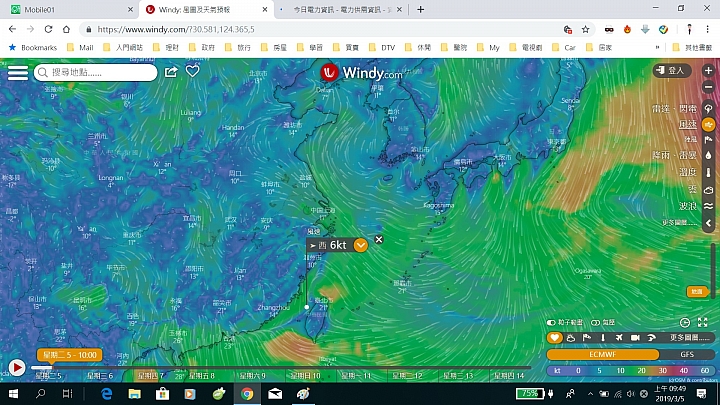Select the rain thunder text label
The width and height of the screenshot is (720, 405).
point(674,156)
